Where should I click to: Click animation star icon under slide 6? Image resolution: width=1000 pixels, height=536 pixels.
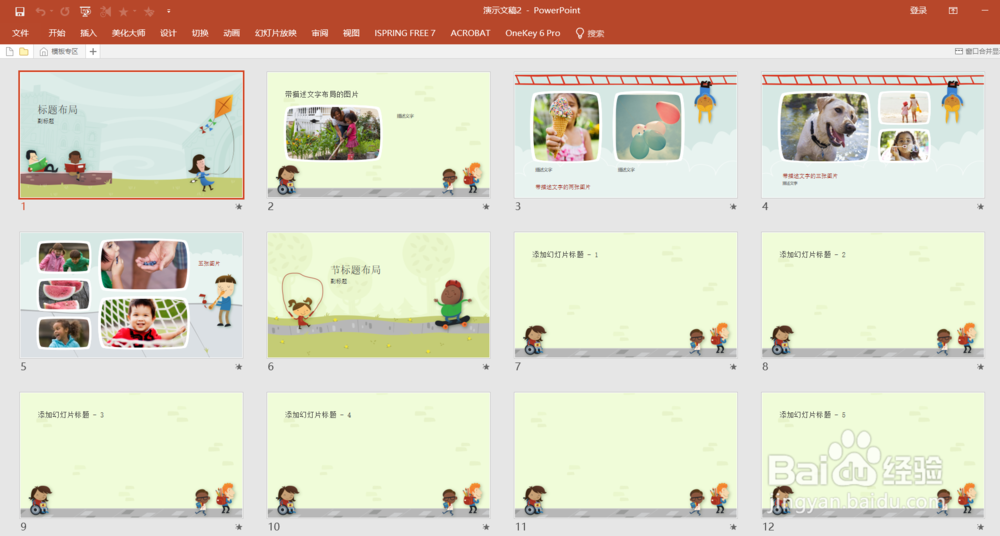point(486,367)
